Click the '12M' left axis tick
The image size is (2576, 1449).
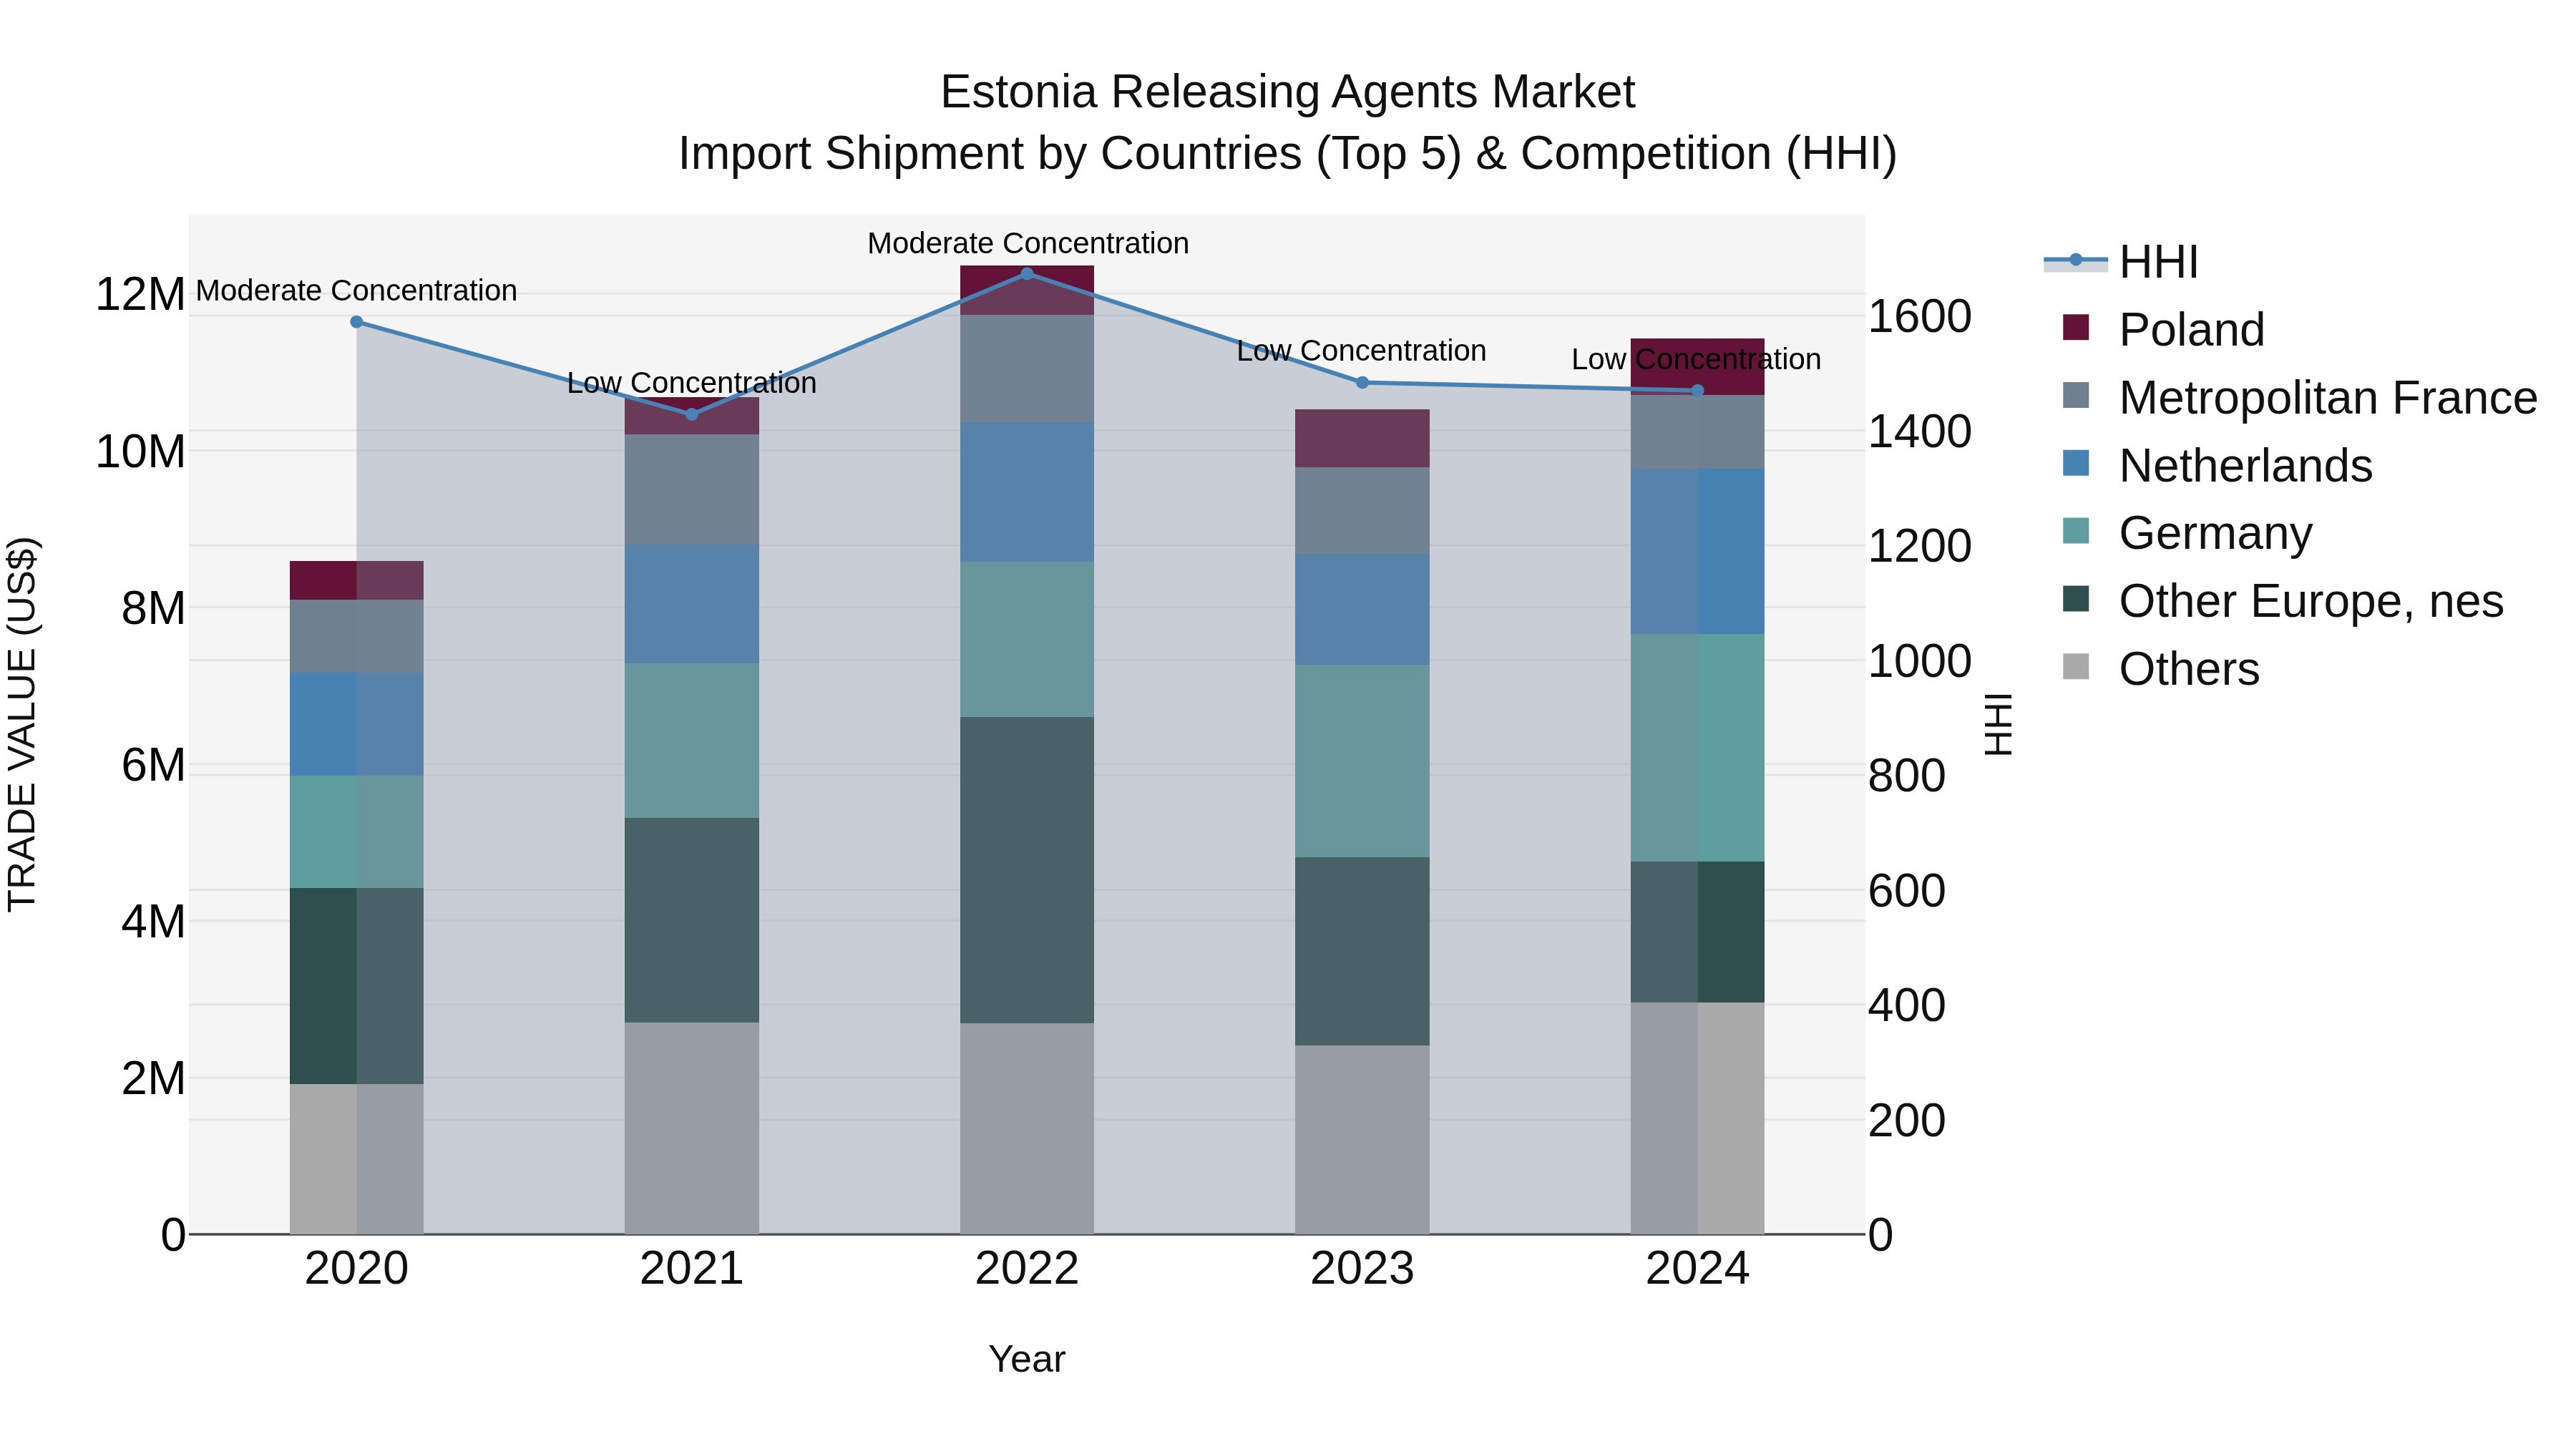(x=140, y=294)
